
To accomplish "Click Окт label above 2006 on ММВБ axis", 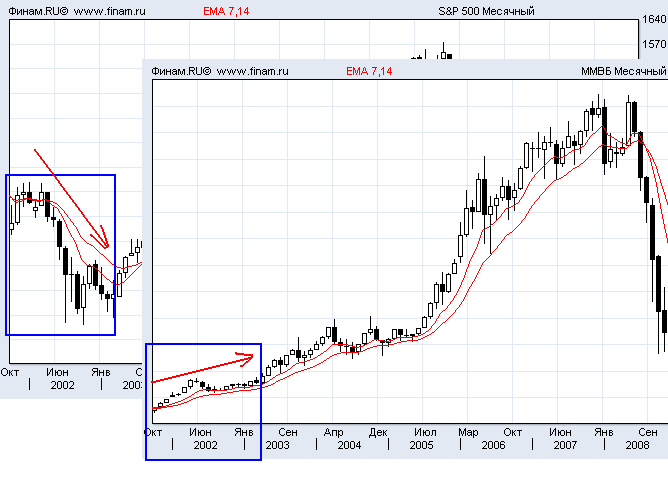I will pos(513,432).
